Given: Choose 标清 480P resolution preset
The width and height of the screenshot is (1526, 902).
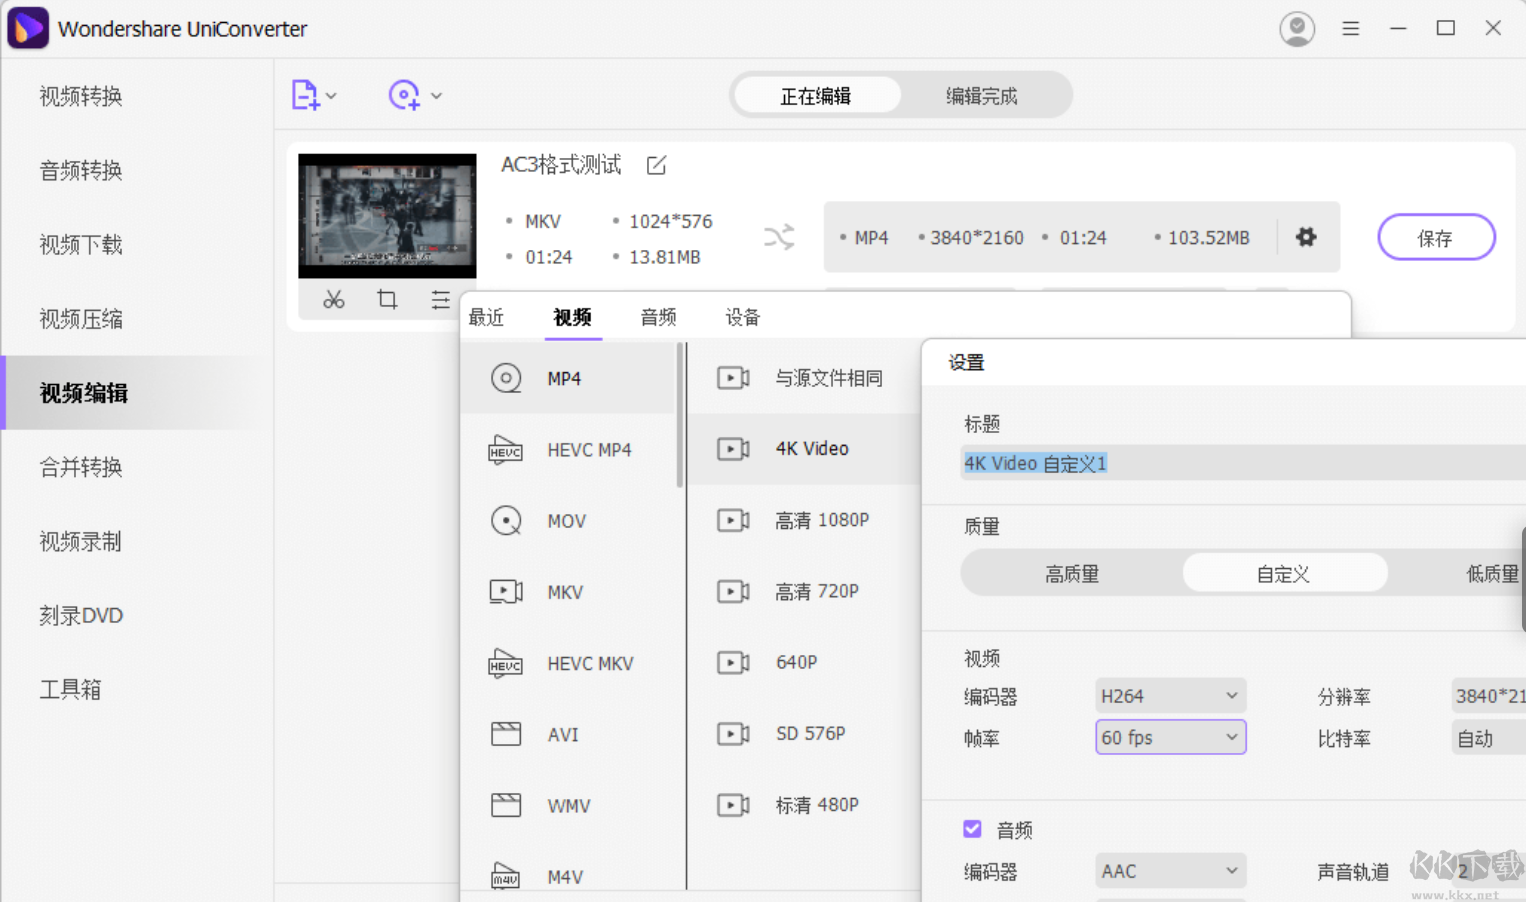Looking at the screenshot, I should pyautogui.click(x=804, y=804).
